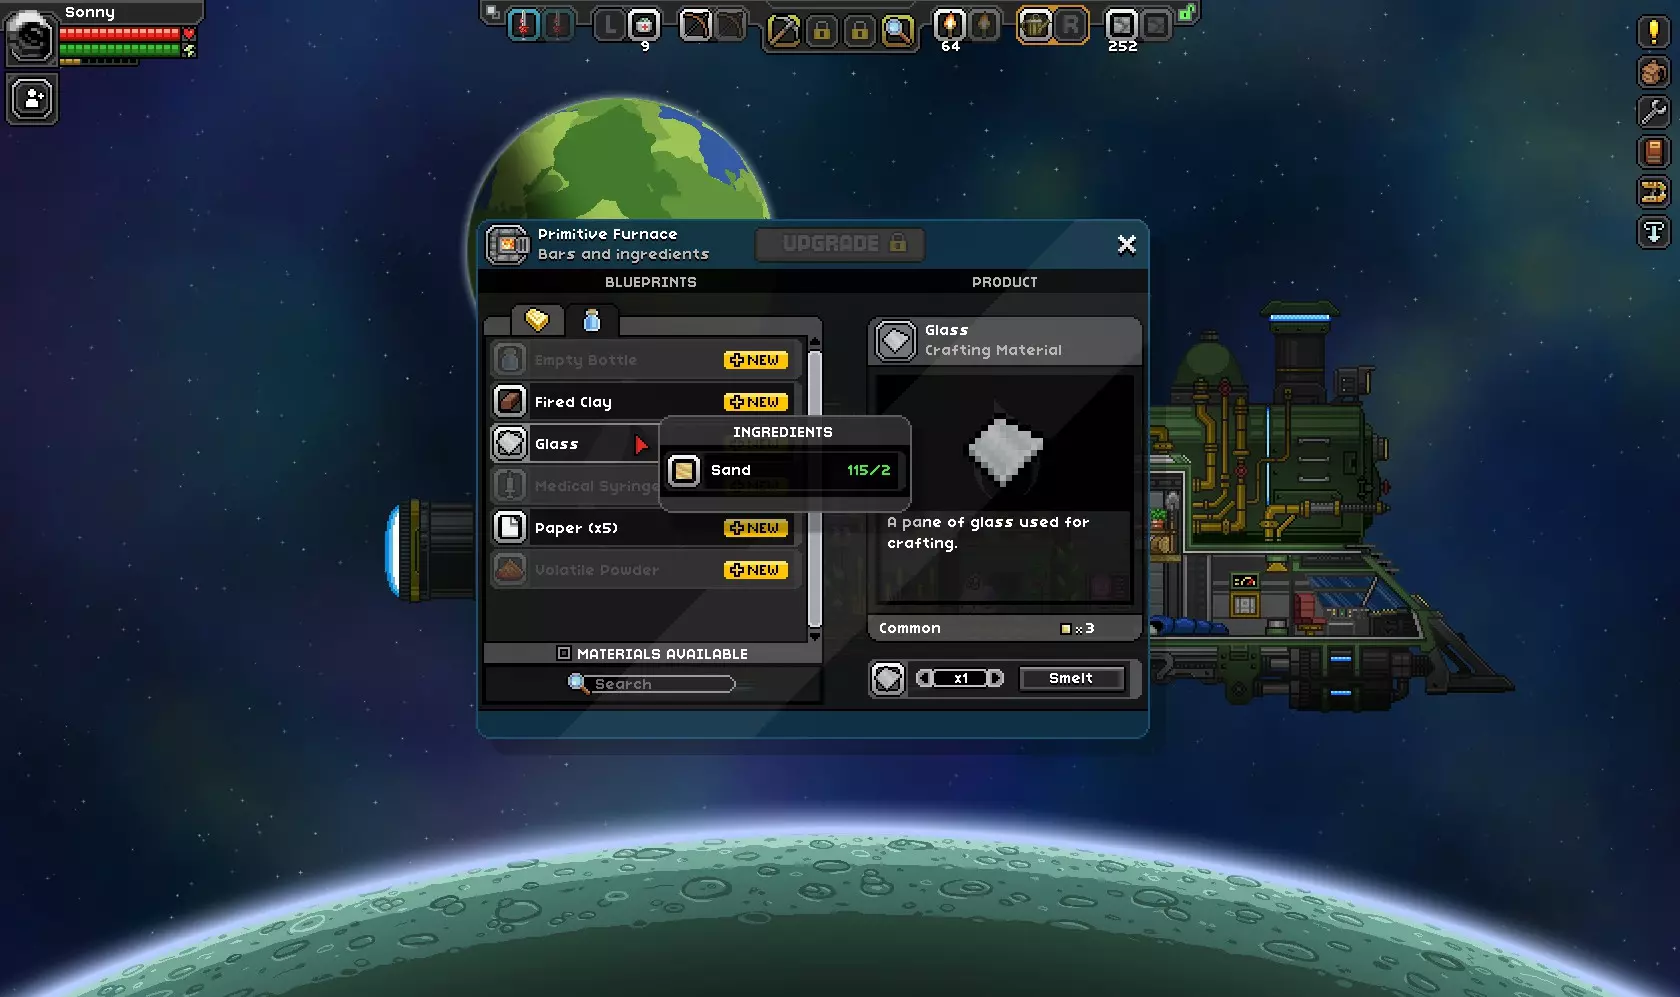Click the NEW badge on Empty Bottle
Screen dimensions: 1680x997
tap(756, 360)
